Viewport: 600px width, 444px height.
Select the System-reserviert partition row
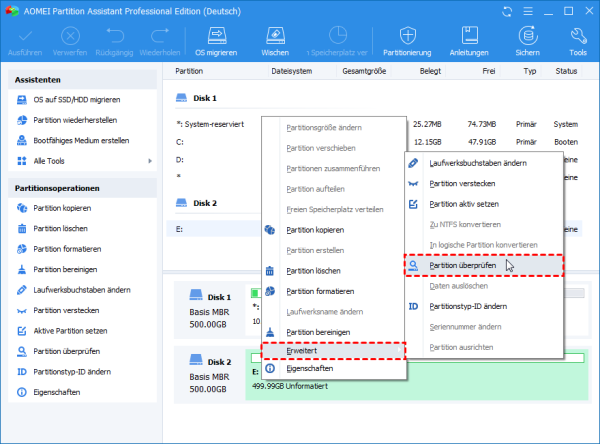(x=214, y=124)
